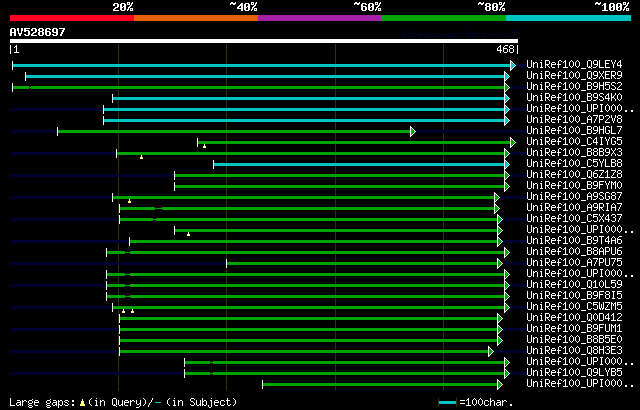
Task: Click the orange ~40% identity legend segment
Action: [196, 18]
